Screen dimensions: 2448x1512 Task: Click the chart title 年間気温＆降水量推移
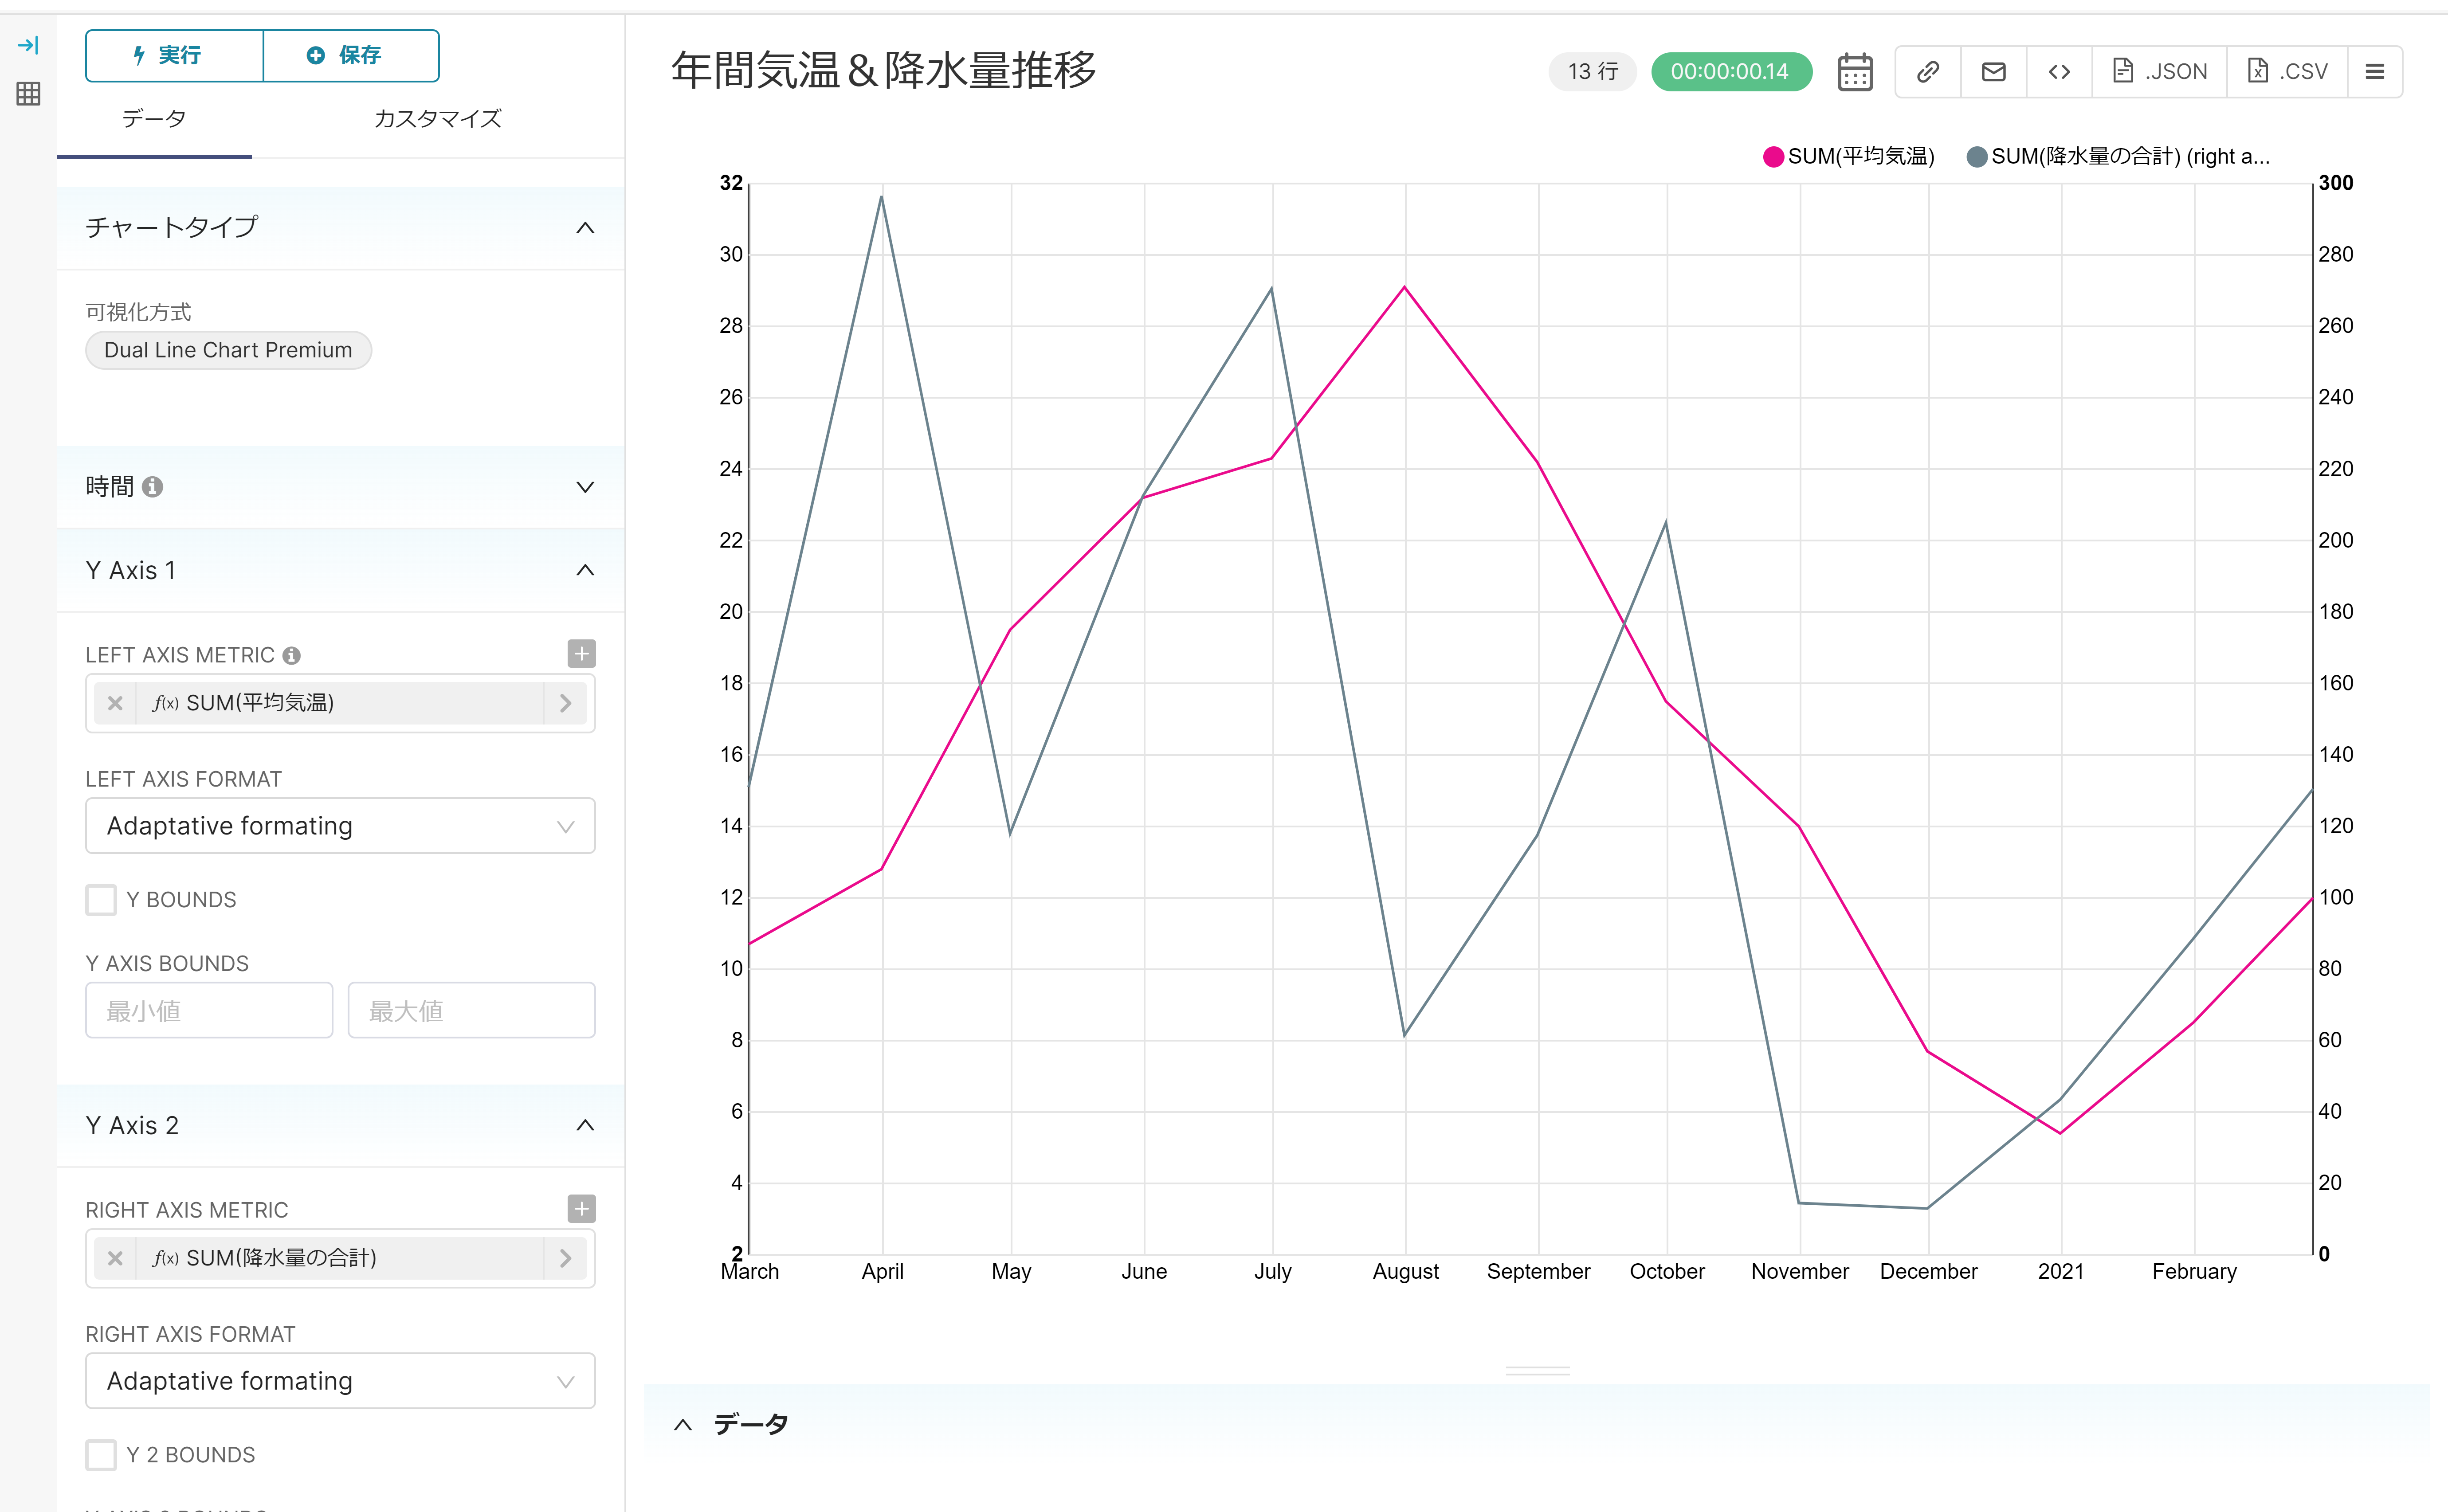click(884, 71)
